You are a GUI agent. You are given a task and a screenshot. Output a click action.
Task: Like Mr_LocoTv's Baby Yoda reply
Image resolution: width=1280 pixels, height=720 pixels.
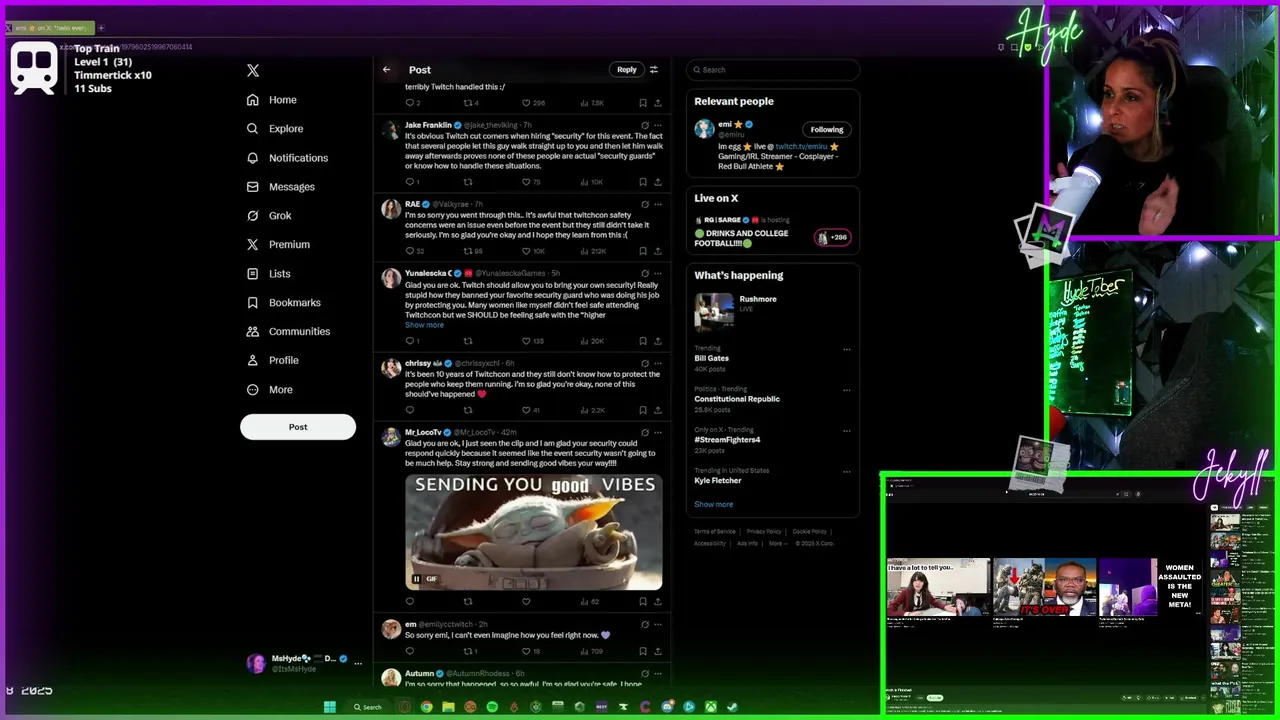[526, 601]
